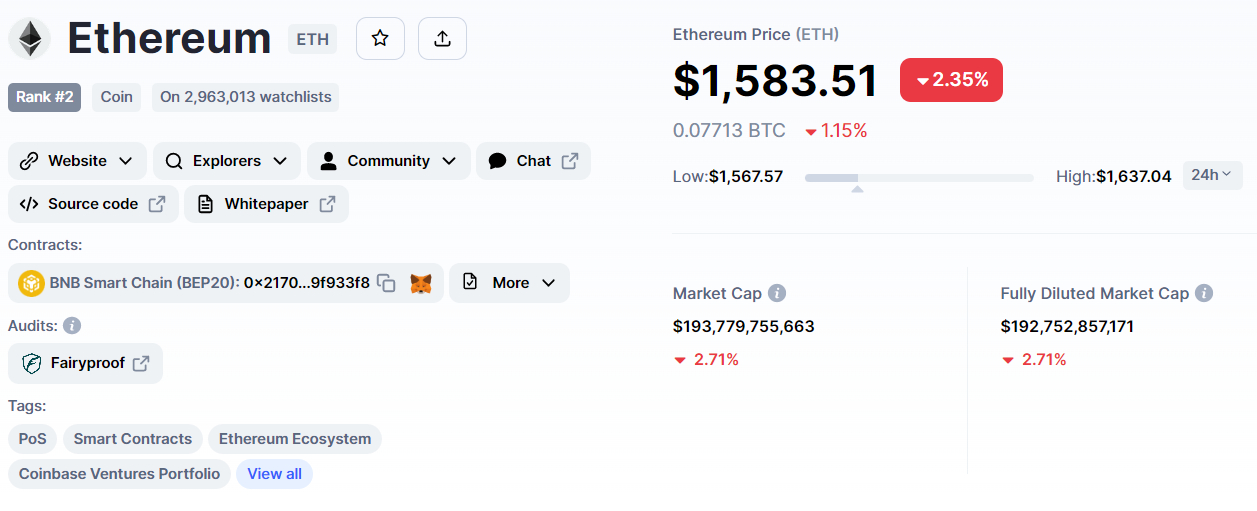Click the Ethereum diamond logo
1257x511 pixels.
[x=30, y=39]
